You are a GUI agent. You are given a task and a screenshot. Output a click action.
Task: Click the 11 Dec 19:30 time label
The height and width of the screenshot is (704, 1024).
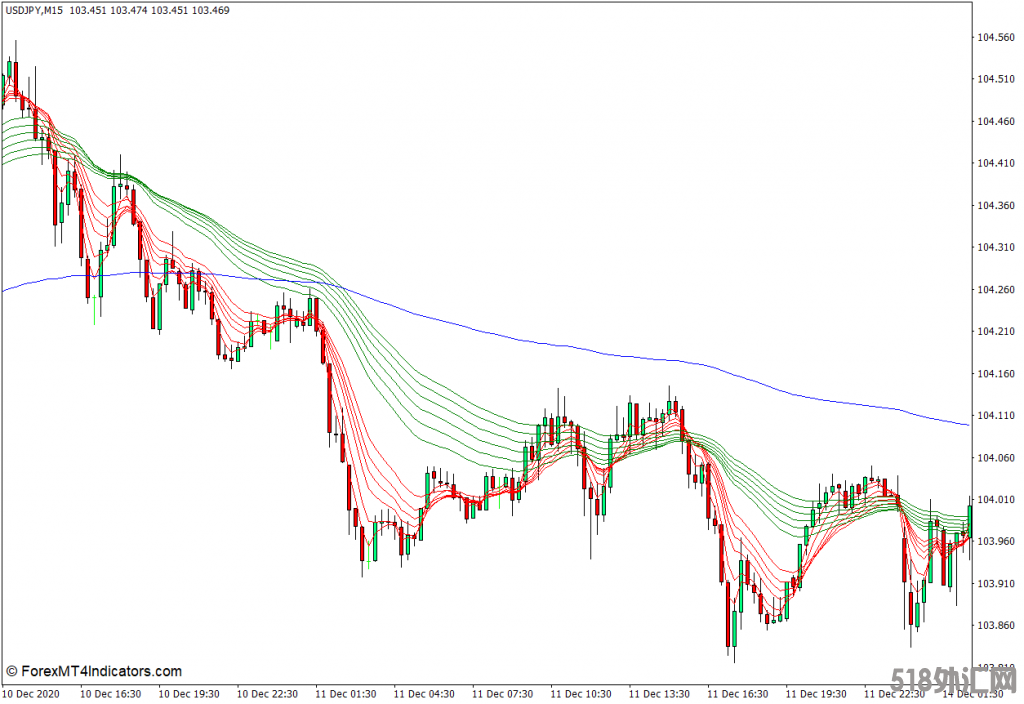pyautogui.click(x=816, y=692)
